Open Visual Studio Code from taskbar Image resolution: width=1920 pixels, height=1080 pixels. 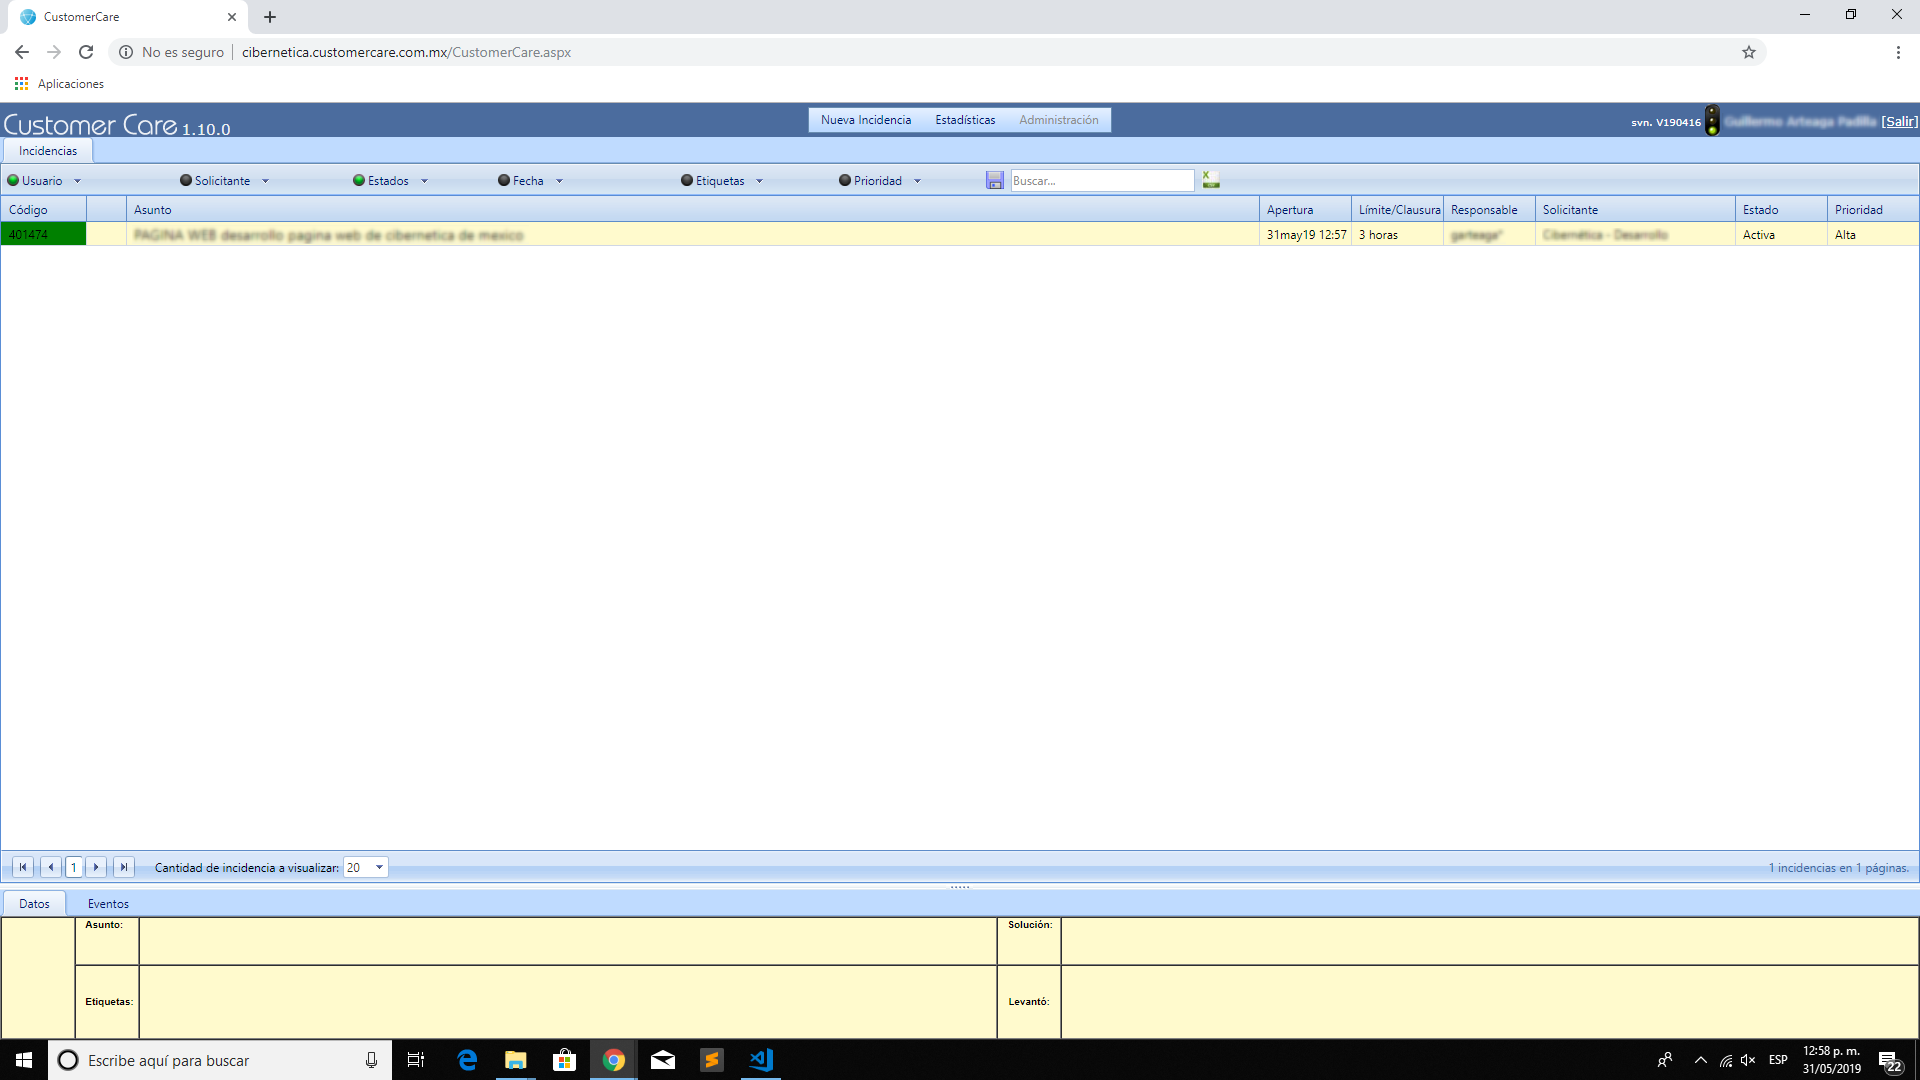tap(761, 1060)
